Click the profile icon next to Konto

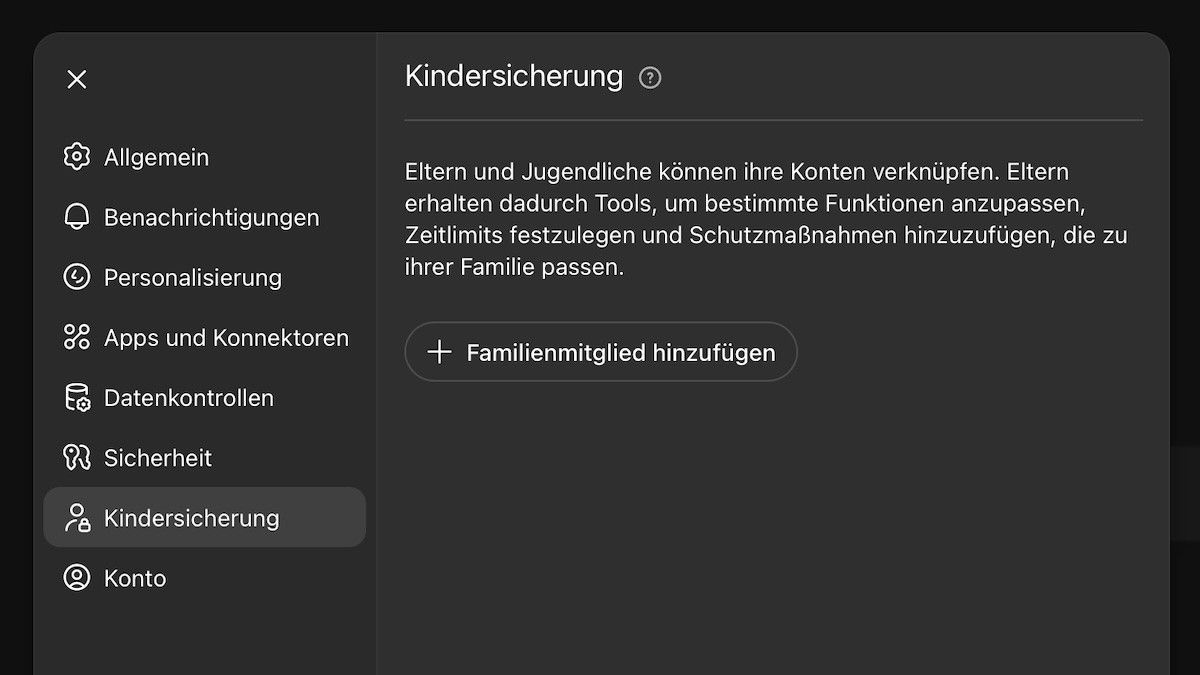click(77, 577)
